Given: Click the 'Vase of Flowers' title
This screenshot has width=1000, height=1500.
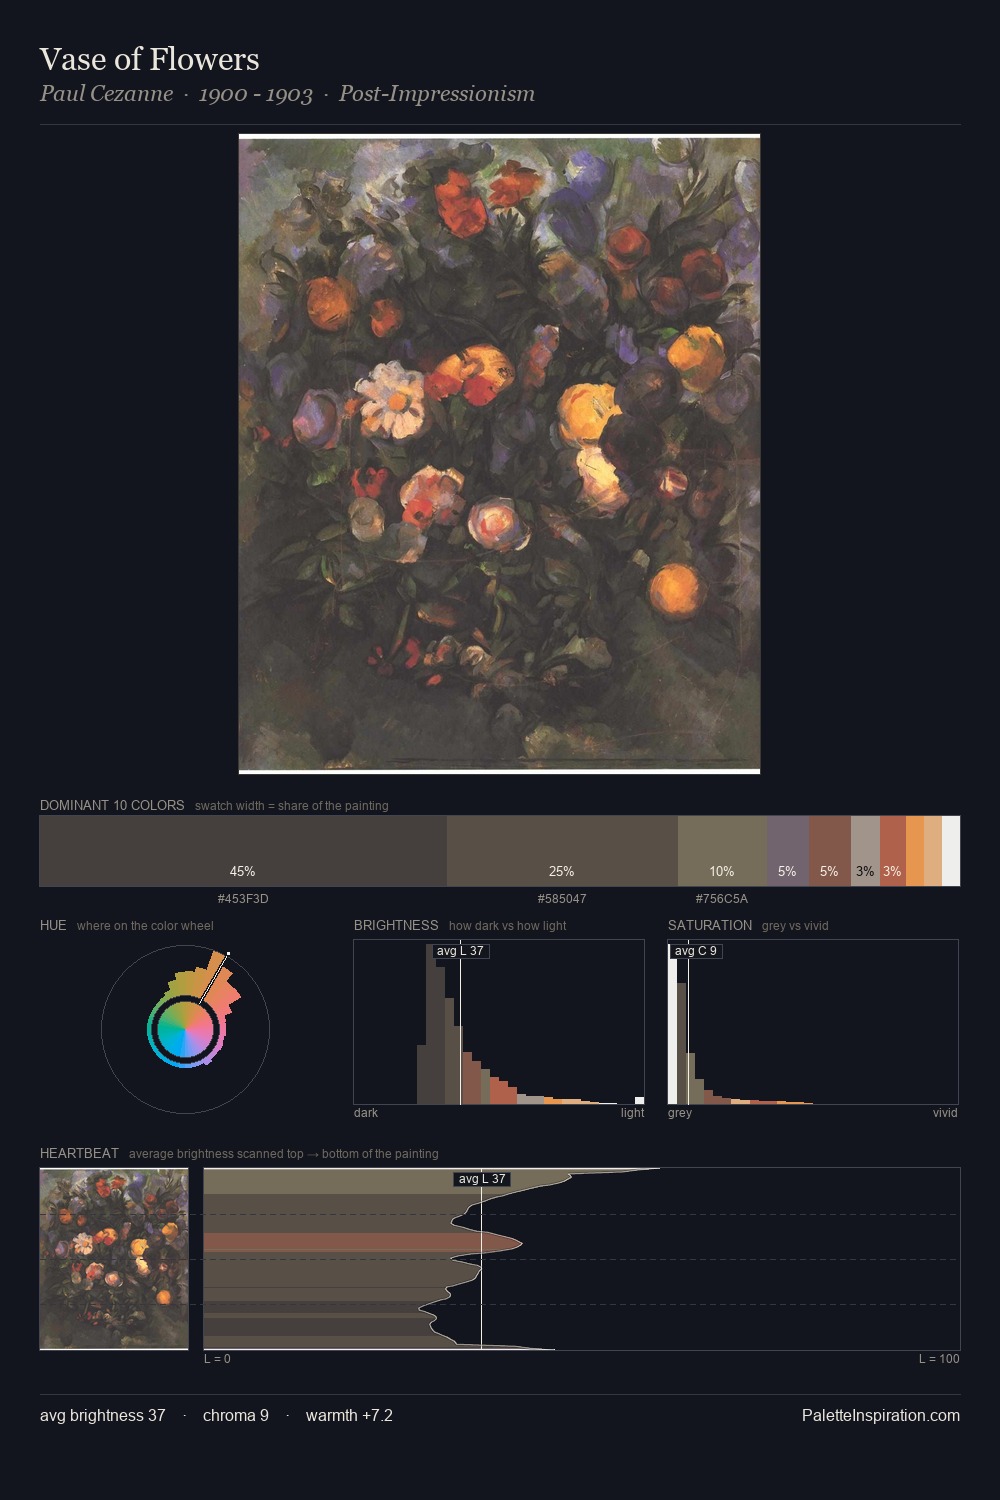Looking at the screenshot, I should point(150,59).
